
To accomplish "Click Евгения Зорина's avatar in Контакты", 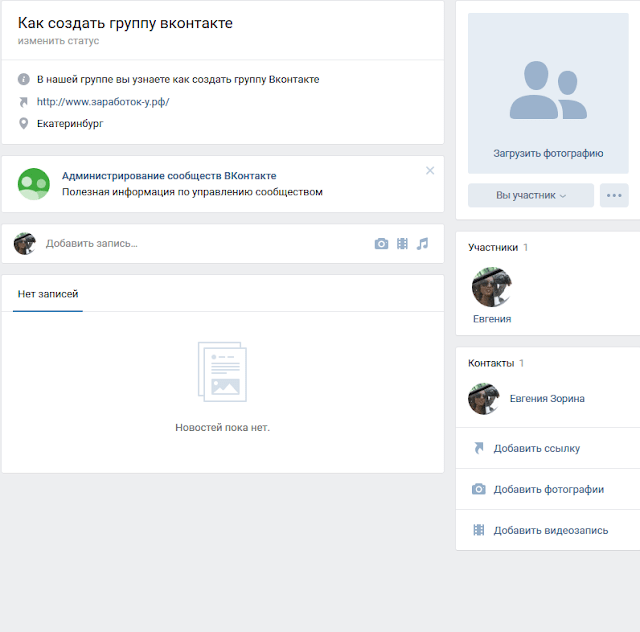I will click(484, 398).
